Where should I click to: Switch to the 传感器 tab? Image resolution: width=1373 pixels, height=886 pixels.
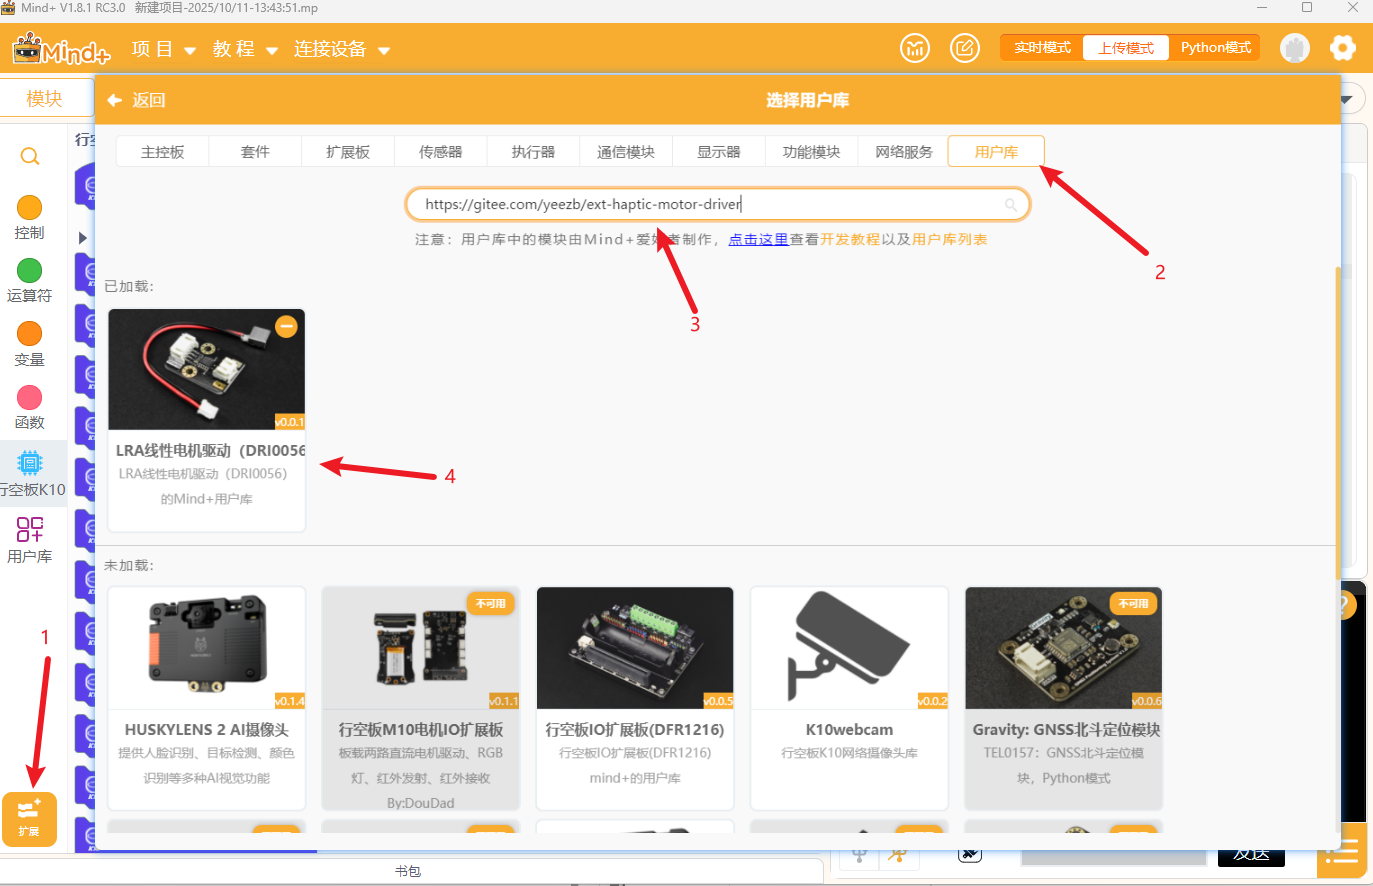[x=440, y=152]
